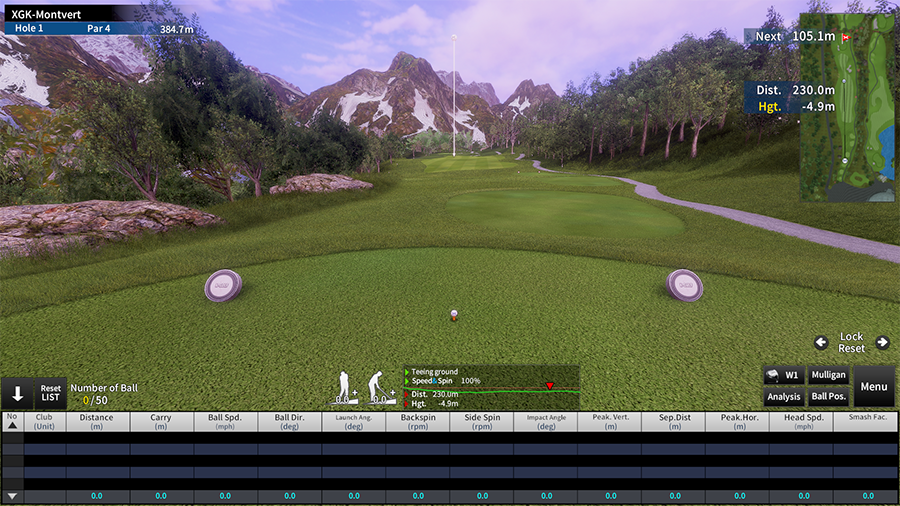This screenshot has height=506, width=900.
Task: Click the golf ball on the tee
Action: click(x=455, y=313)
